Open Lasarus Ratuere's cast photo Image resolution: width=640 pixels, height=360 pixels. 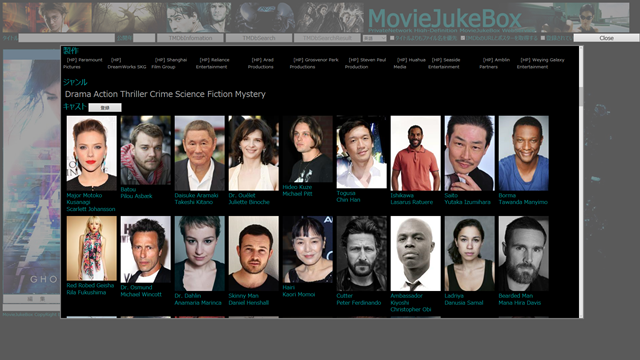pos(416,153)
